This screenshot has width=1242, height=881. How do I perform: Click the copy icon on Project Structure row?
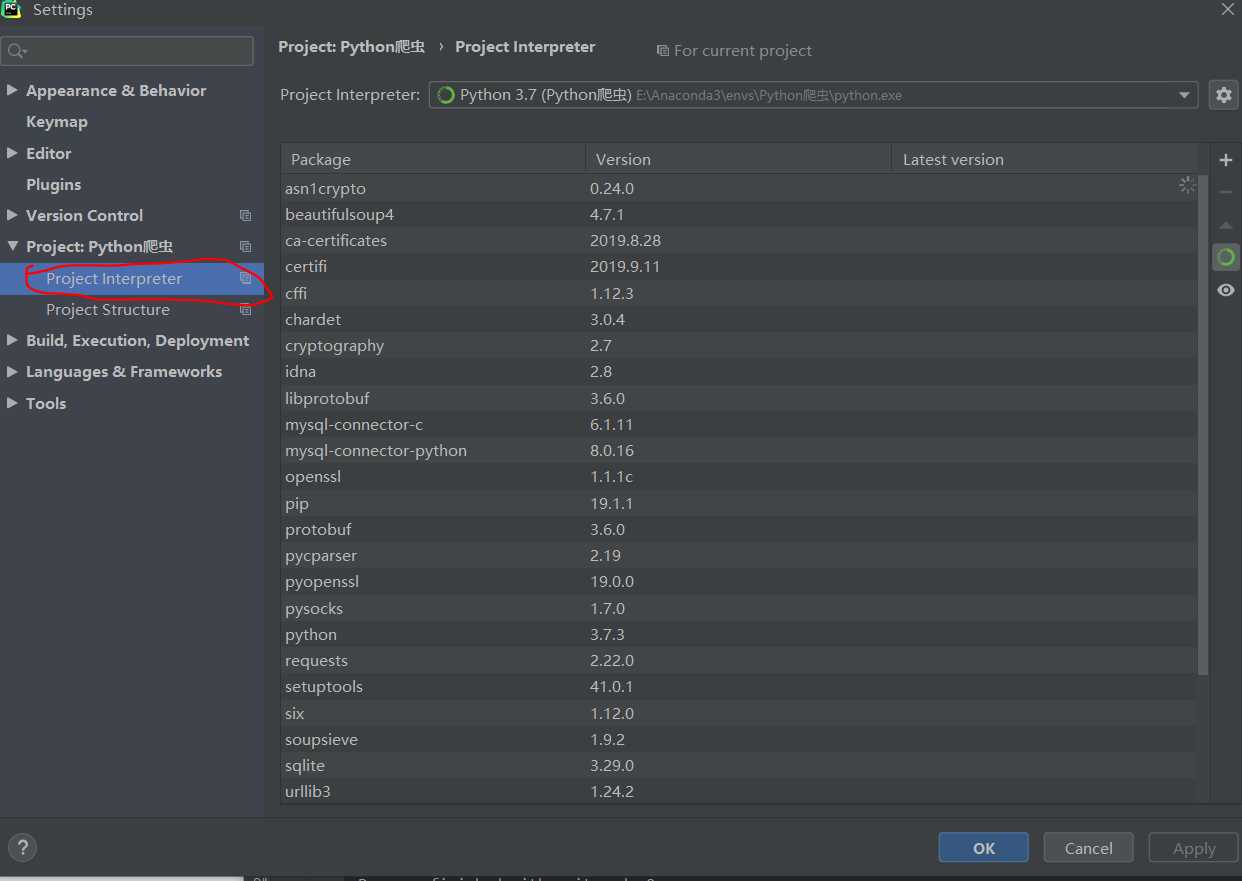[245, 310]
